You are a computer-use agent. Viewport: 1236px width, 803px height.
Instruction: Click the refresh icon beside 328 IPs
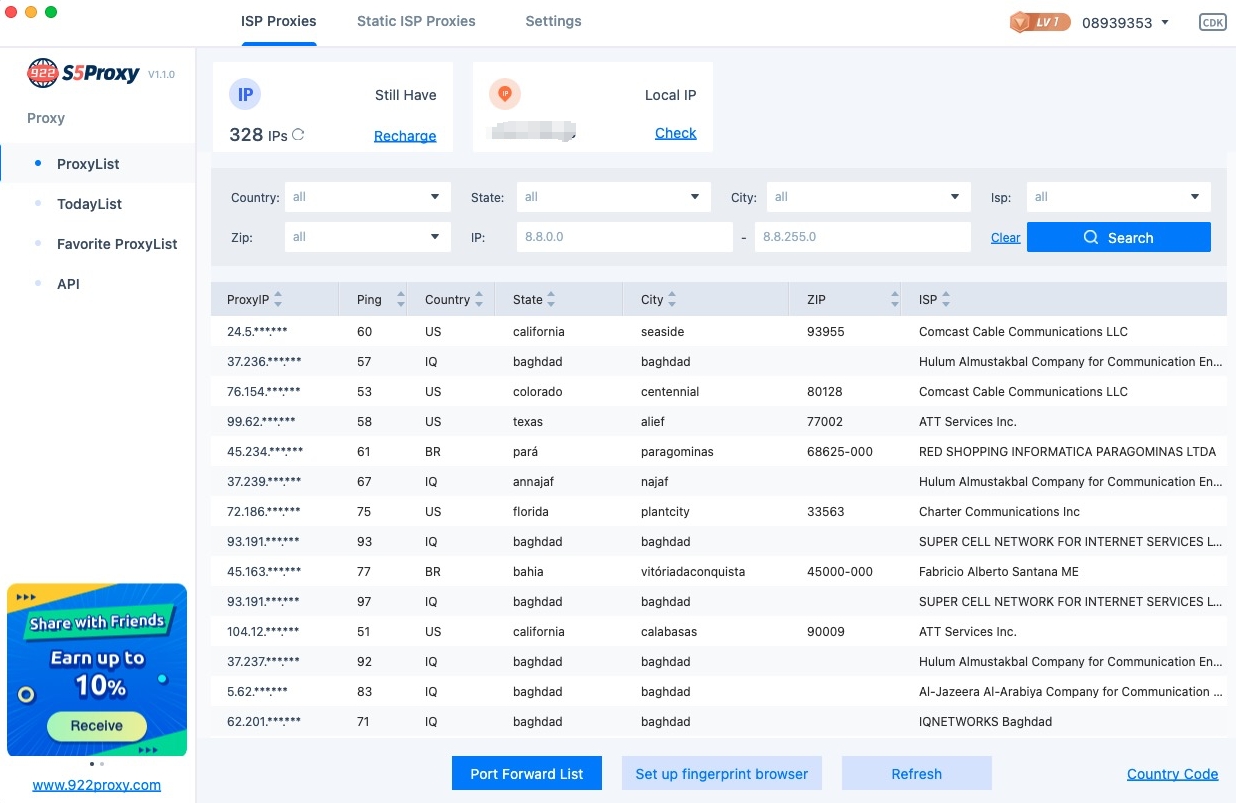[298, 135]
